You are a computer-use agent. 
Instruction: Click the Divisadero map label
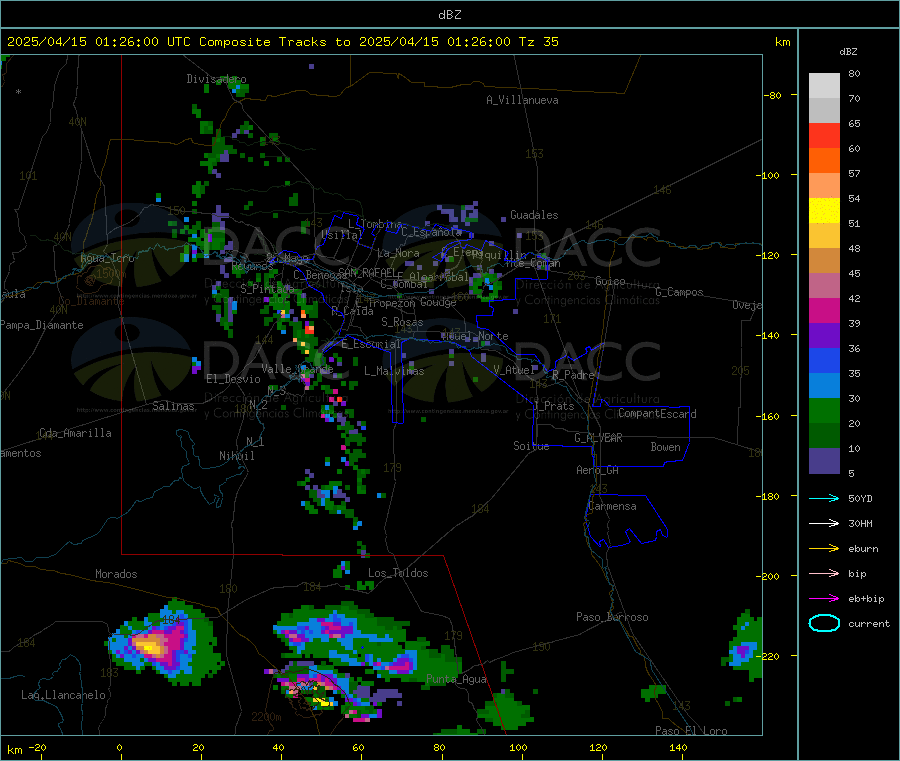216,79
